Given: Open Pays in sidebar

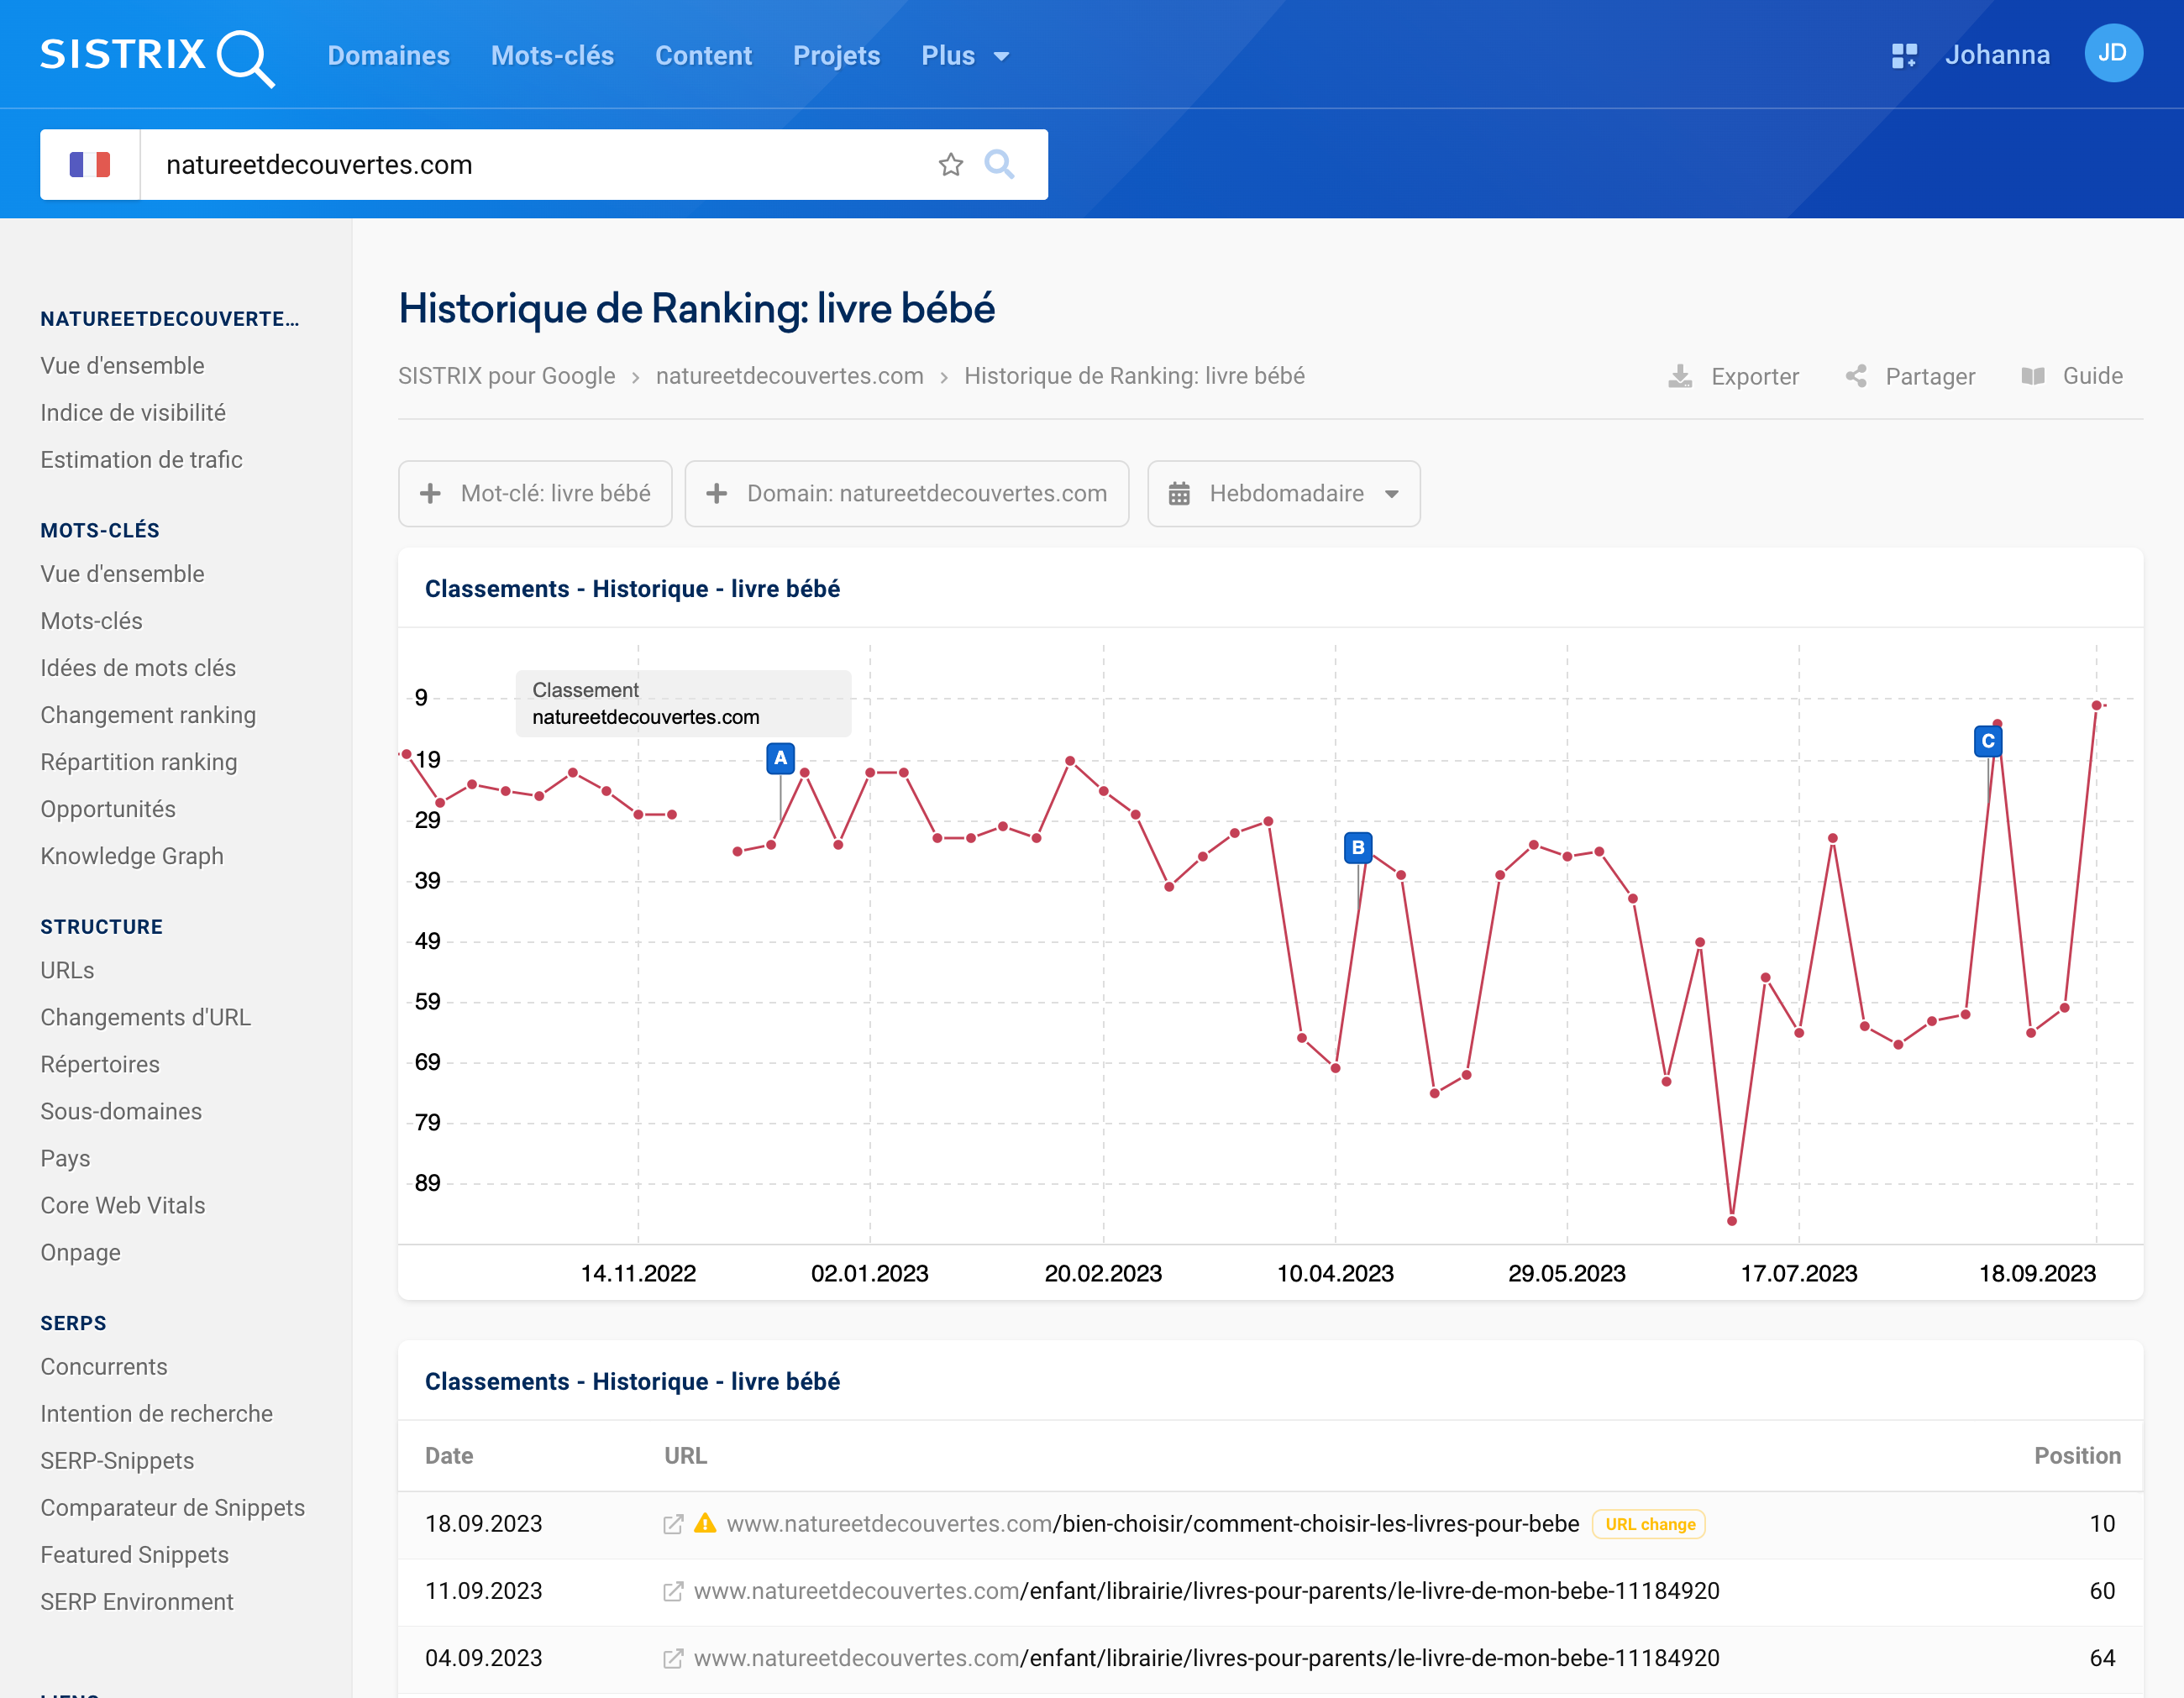Looking at the screenshot, I should click(x=65, y=1158).
